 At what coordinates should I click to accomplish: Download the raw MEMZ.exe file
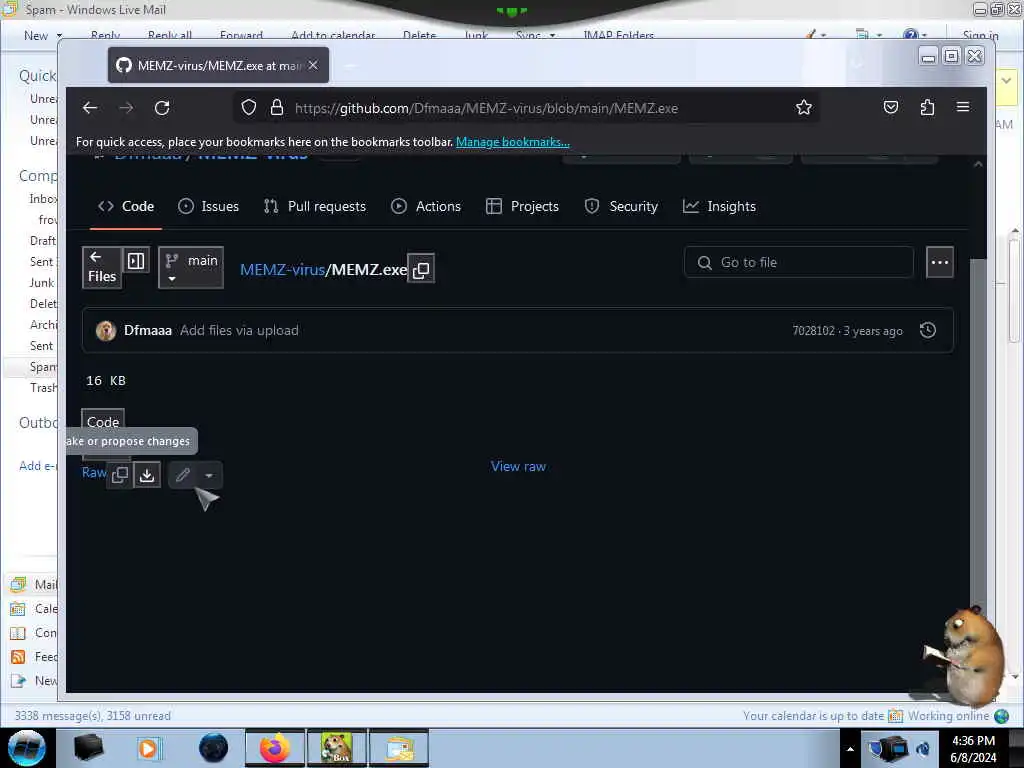click(x=147, y=475)
